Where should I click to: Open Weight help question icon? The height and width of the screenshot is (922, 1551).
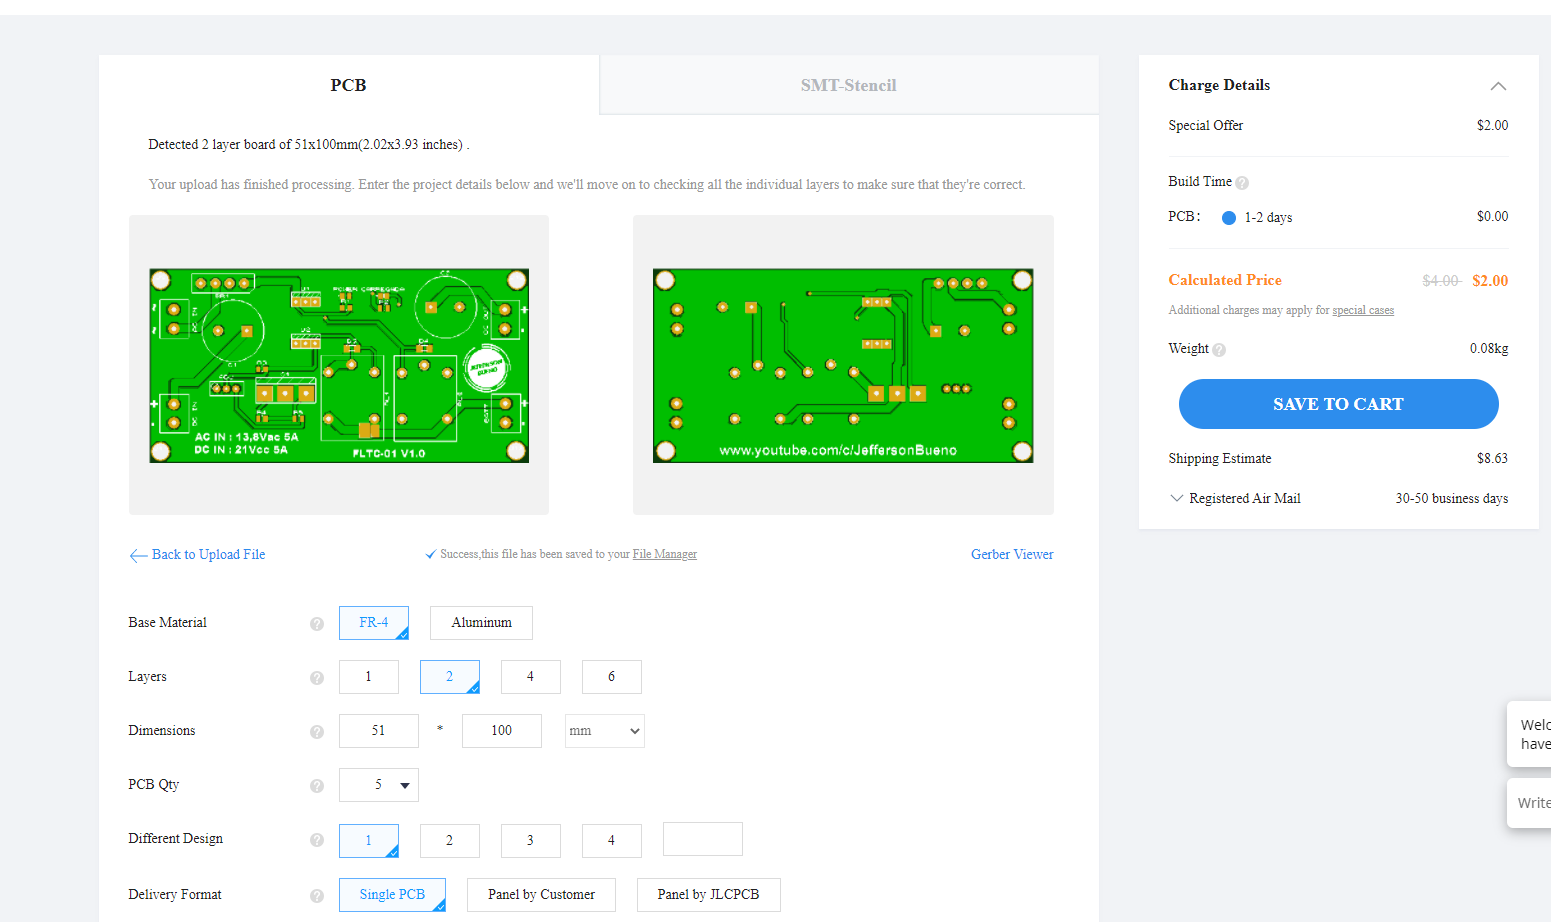(x=1219, y=350)
